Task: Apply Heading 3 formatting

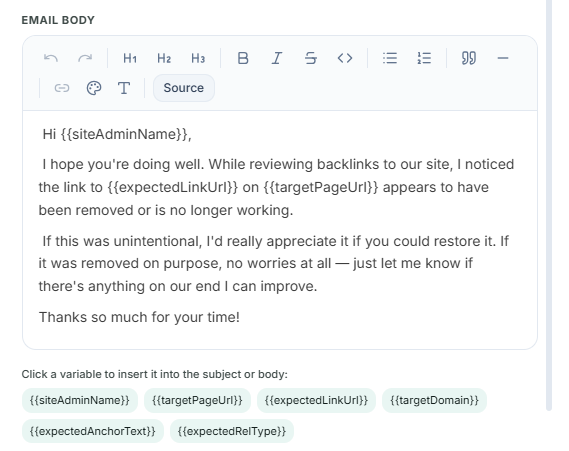Action: [x=198, y=58]
